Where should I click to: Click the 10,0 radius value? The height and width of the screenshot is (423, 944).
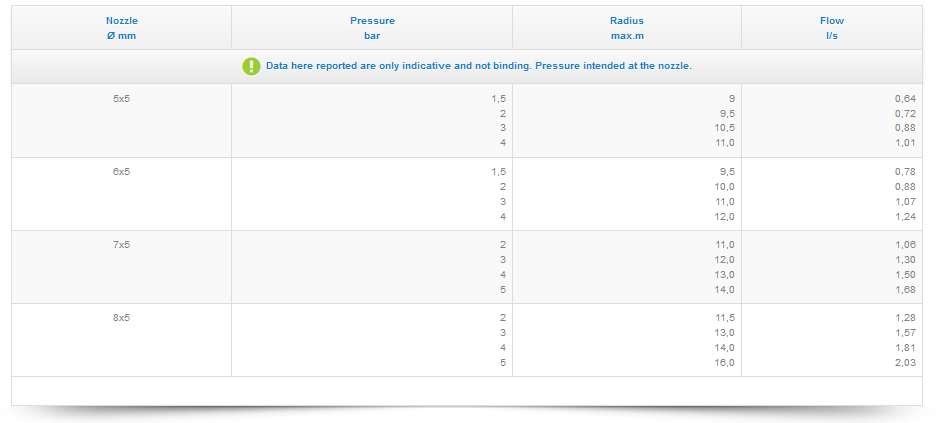[725, 186]
